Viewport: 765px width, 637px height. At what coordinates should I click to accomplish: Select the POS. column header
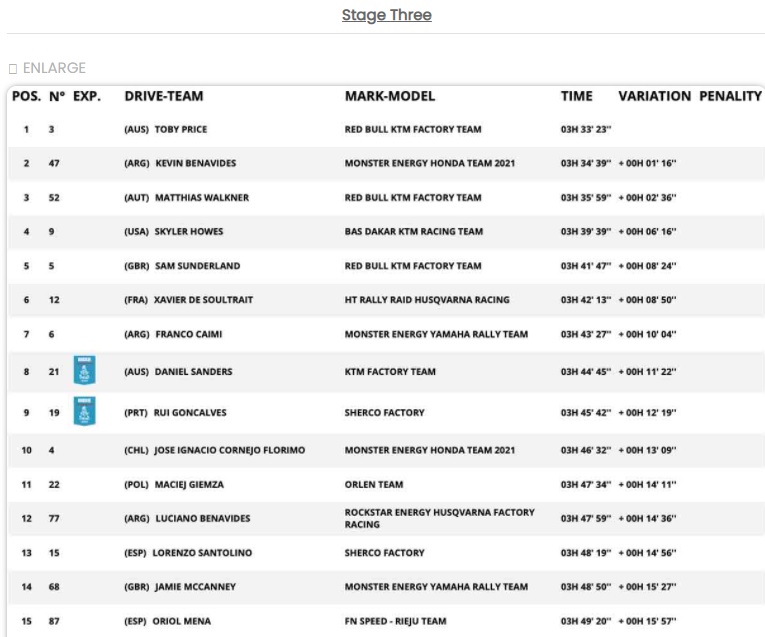(x=26, y=96)
